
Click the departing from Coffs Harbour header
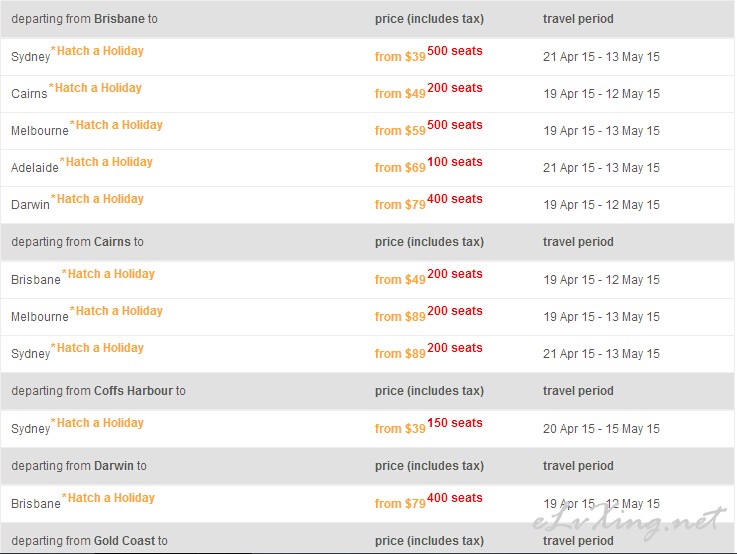98,391
